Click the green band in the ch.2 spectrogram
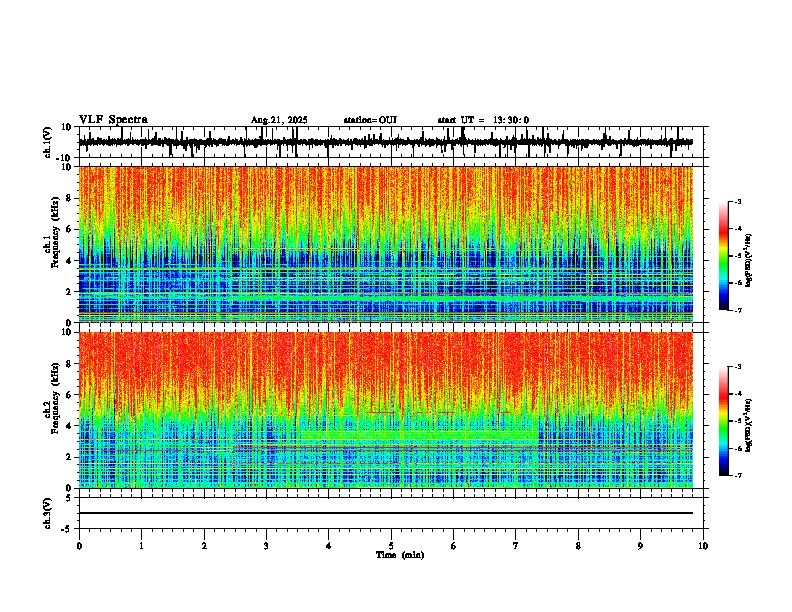Image resolution: width=792 pixels, height=612 pixels. tap(417, 435)
